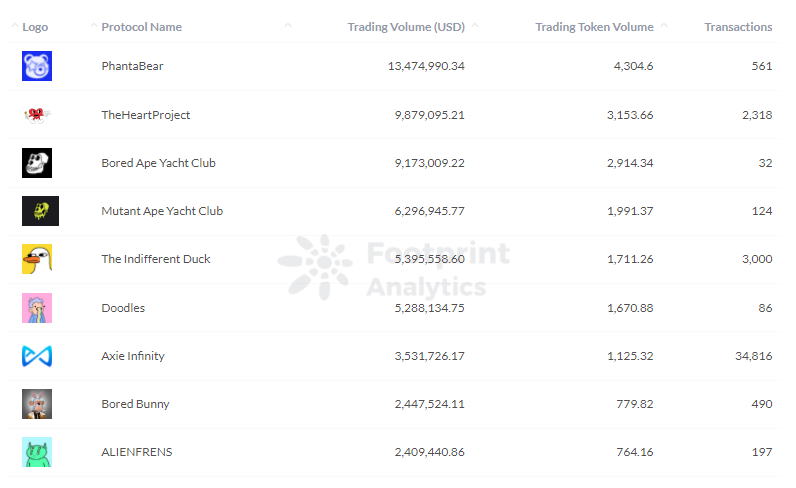This screenshot has width=796, height=488.
Task: Select the ALIENFRENS row name
Action: coord(137,452)
